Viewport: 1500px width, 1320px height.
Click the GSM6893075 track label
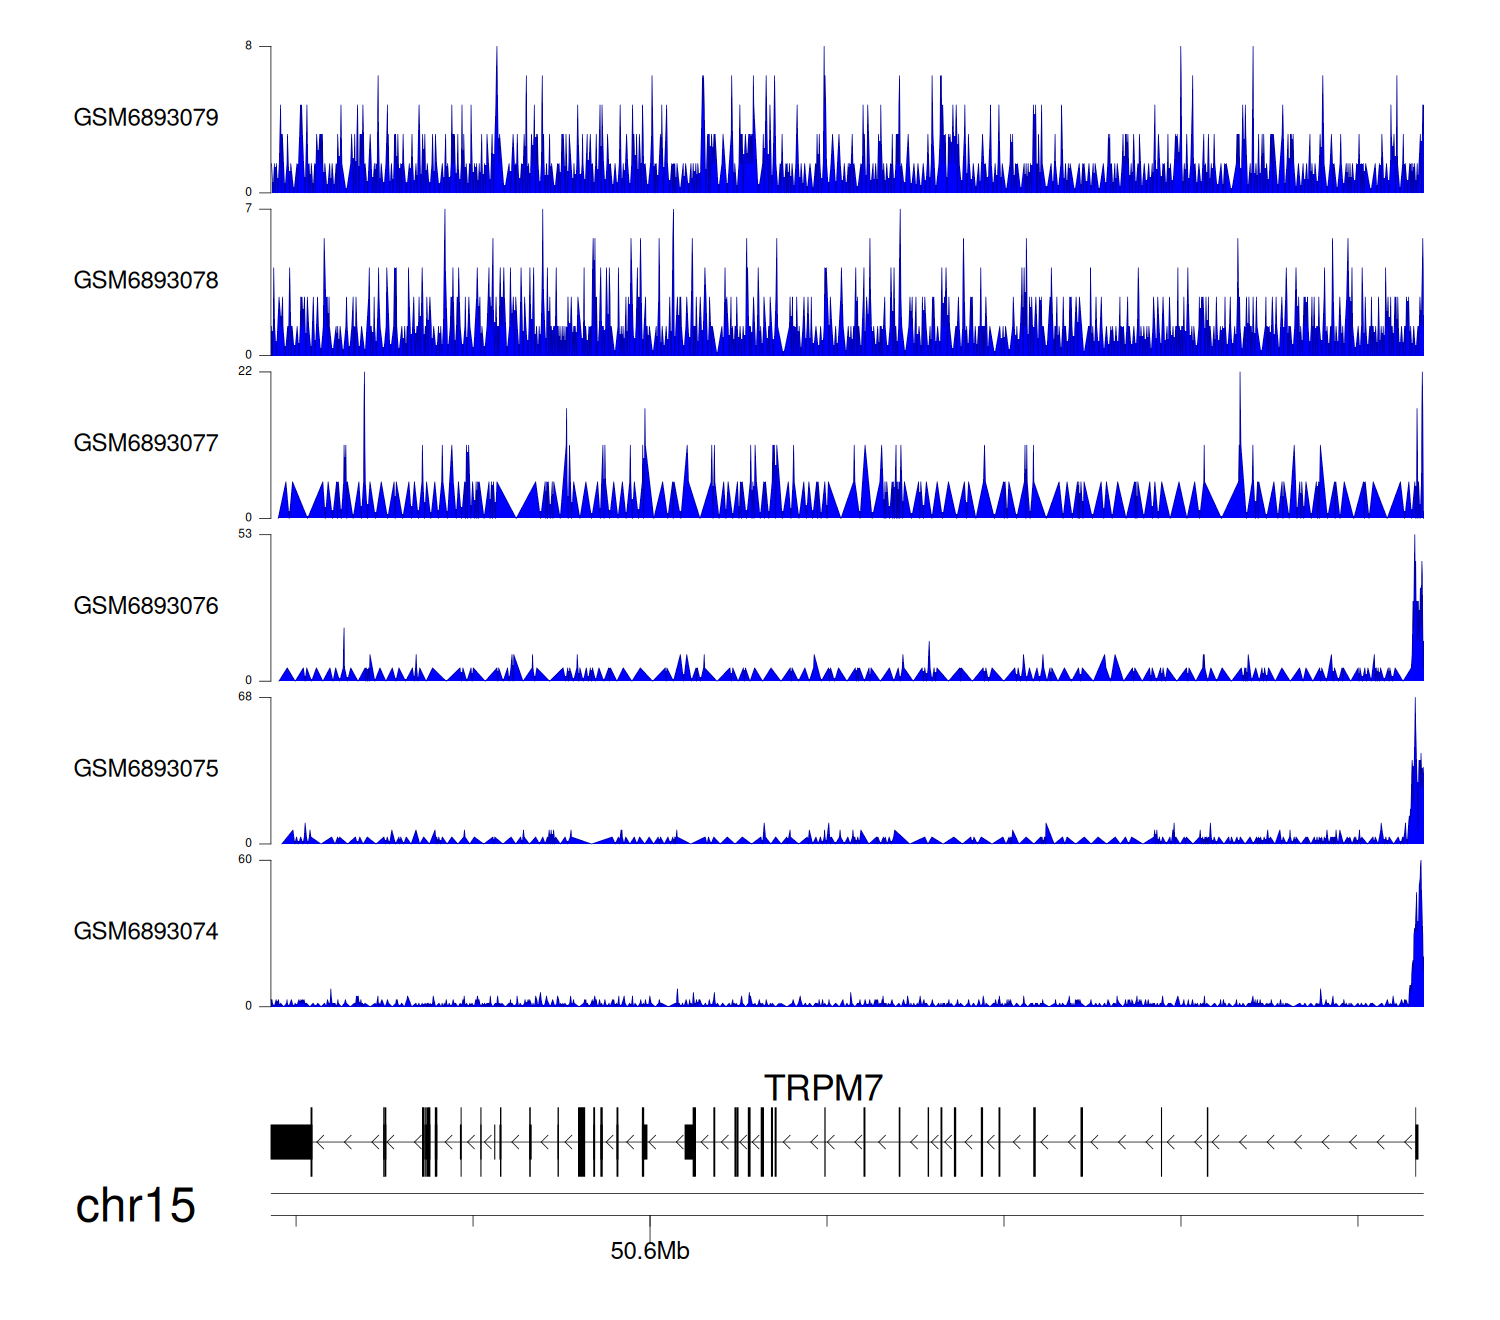[x=146, y=769]
